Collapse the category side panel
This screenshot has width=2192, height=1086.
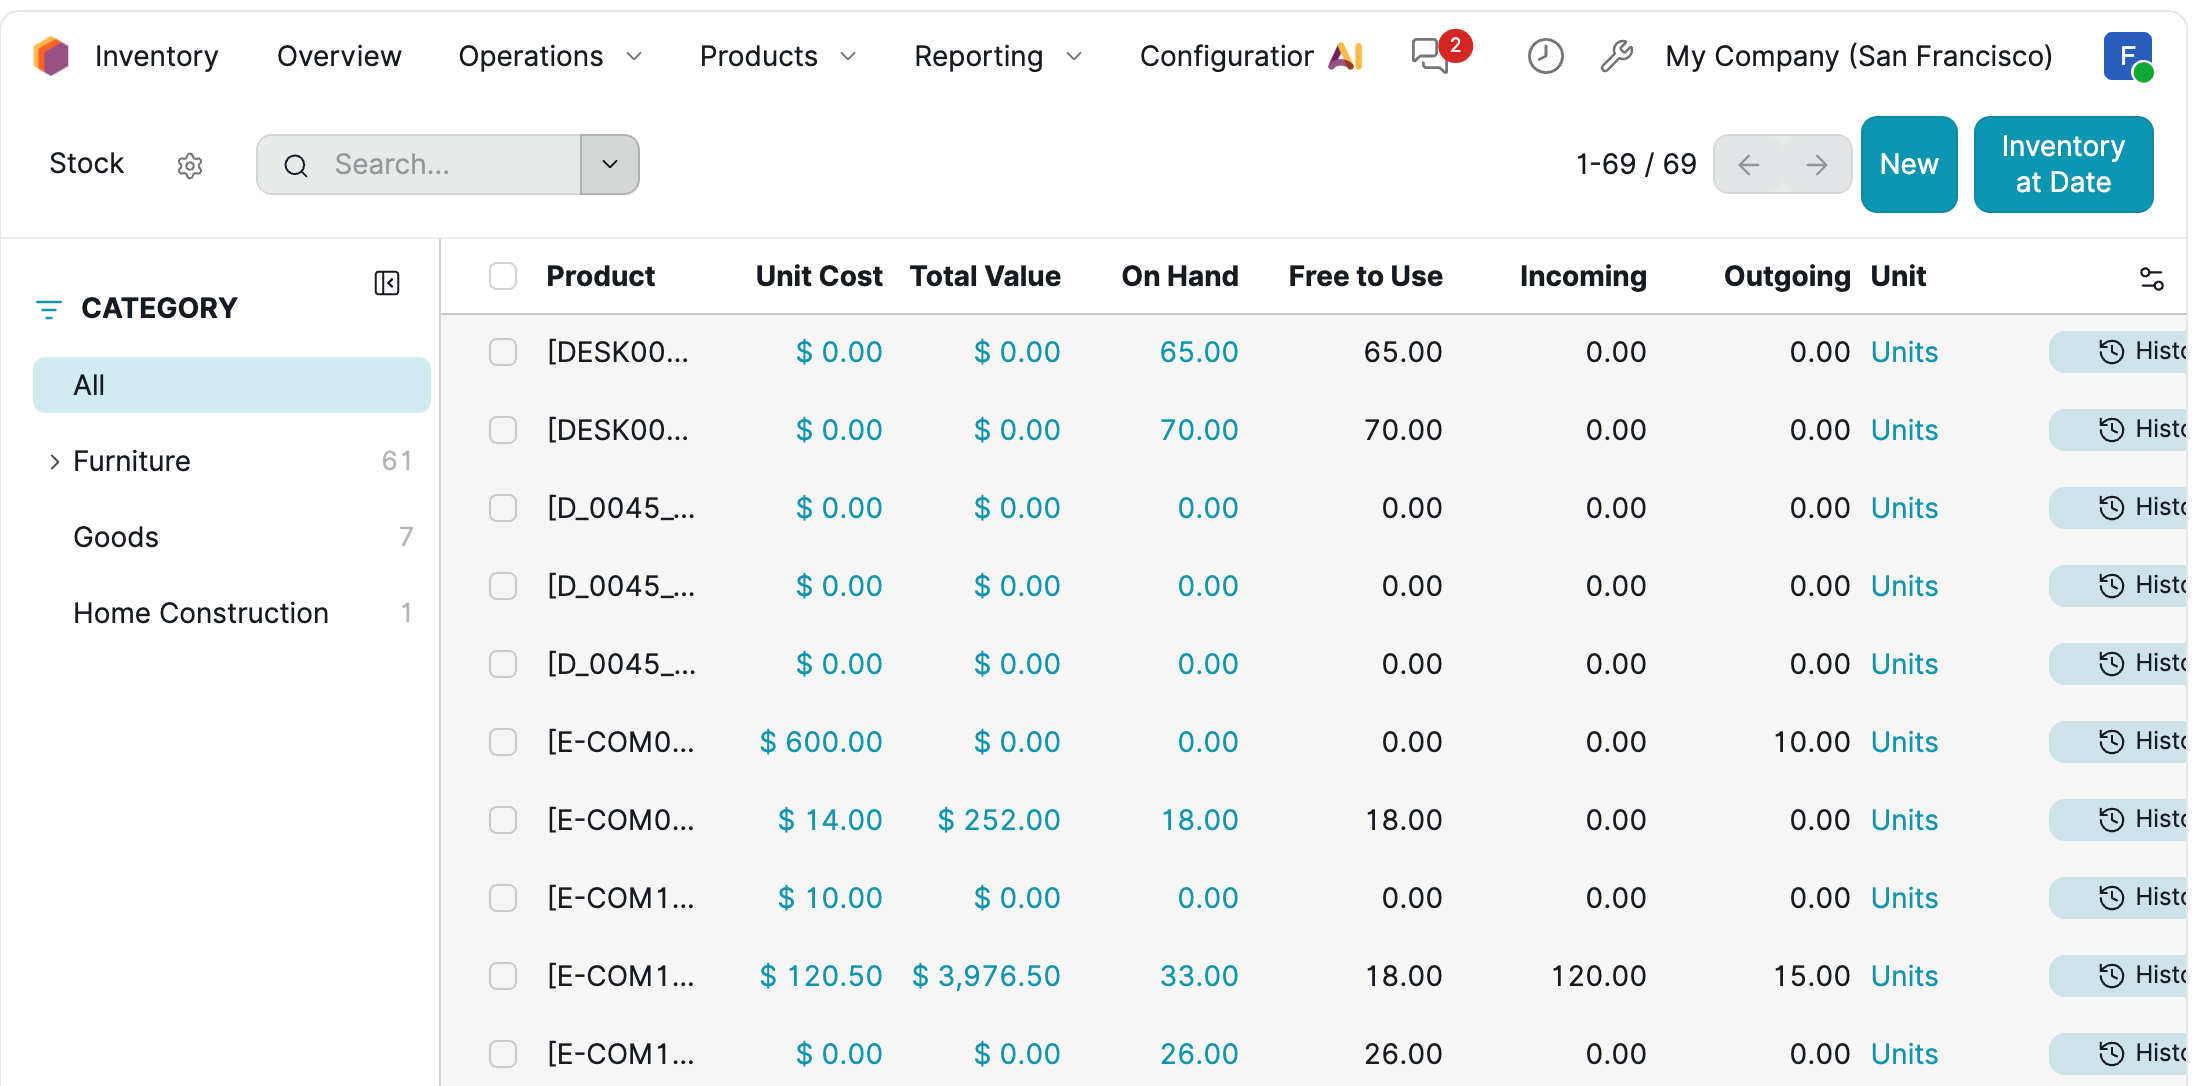(387, 283)
